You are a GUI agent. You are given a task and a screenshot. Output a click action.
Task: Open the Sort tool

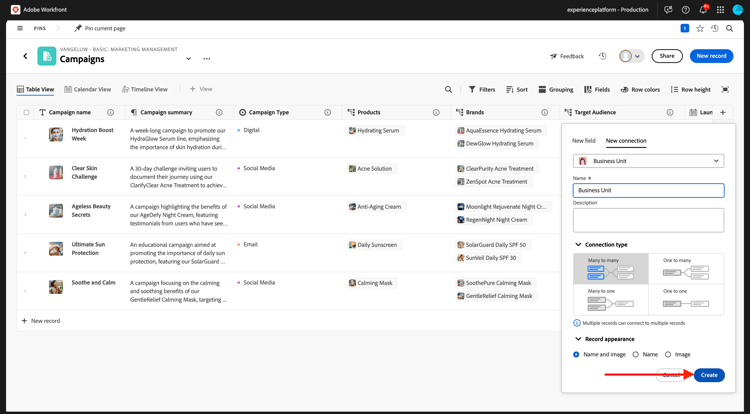click(517, 89)
